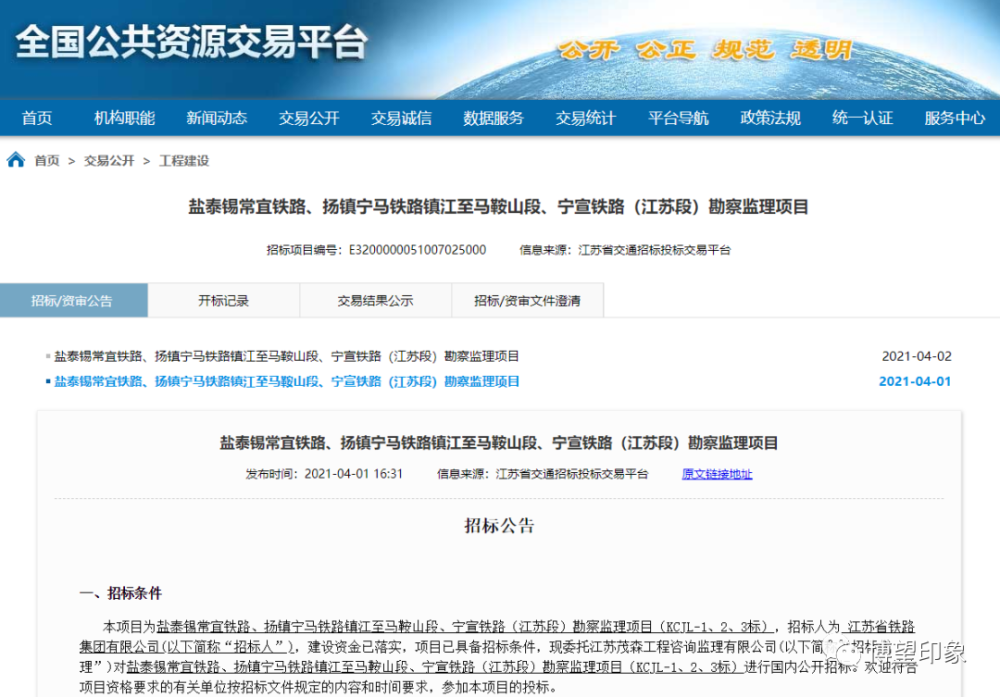Click the 全国公共资源交易平台 site title
This screenshot has width=1000, height=697.
coord(191,42)
